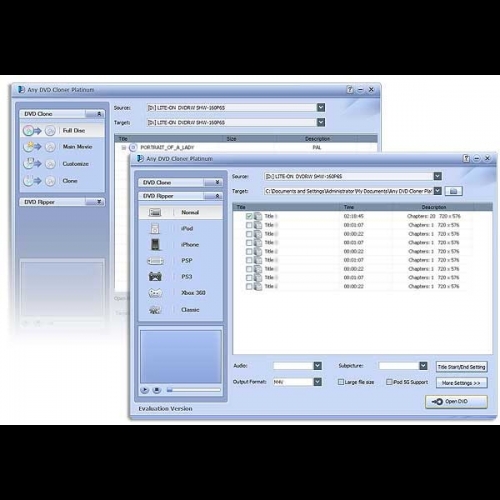Open the Audio track dropdown
500x500 pixels.
[x=318, y=366]
